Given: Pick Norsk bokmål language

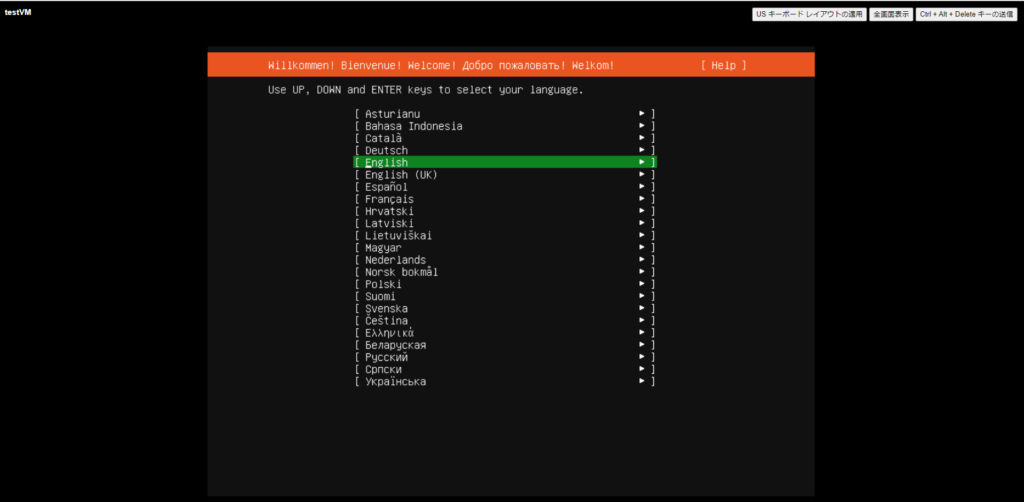Looking at the screenshot, I should (x=505, y=272).
